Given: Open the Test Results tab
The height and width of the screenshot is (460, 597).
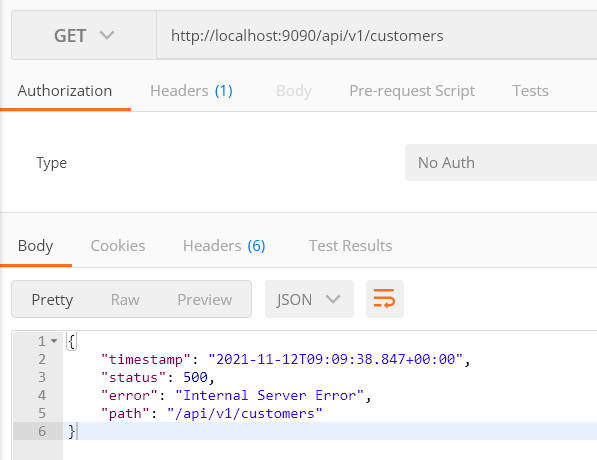Looking at the screenshot, I should [350, 246].
